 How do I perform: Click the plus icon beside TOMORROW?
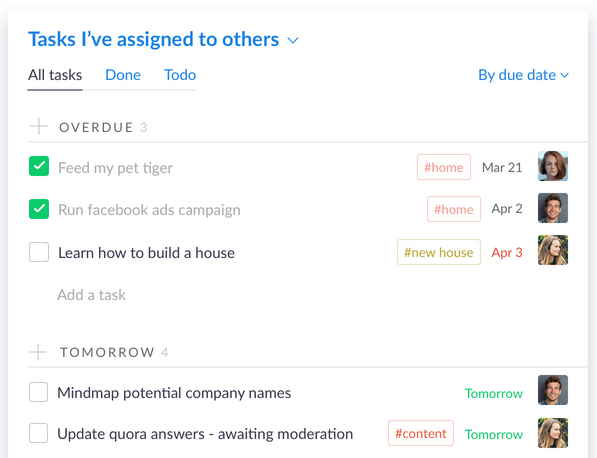38,352
